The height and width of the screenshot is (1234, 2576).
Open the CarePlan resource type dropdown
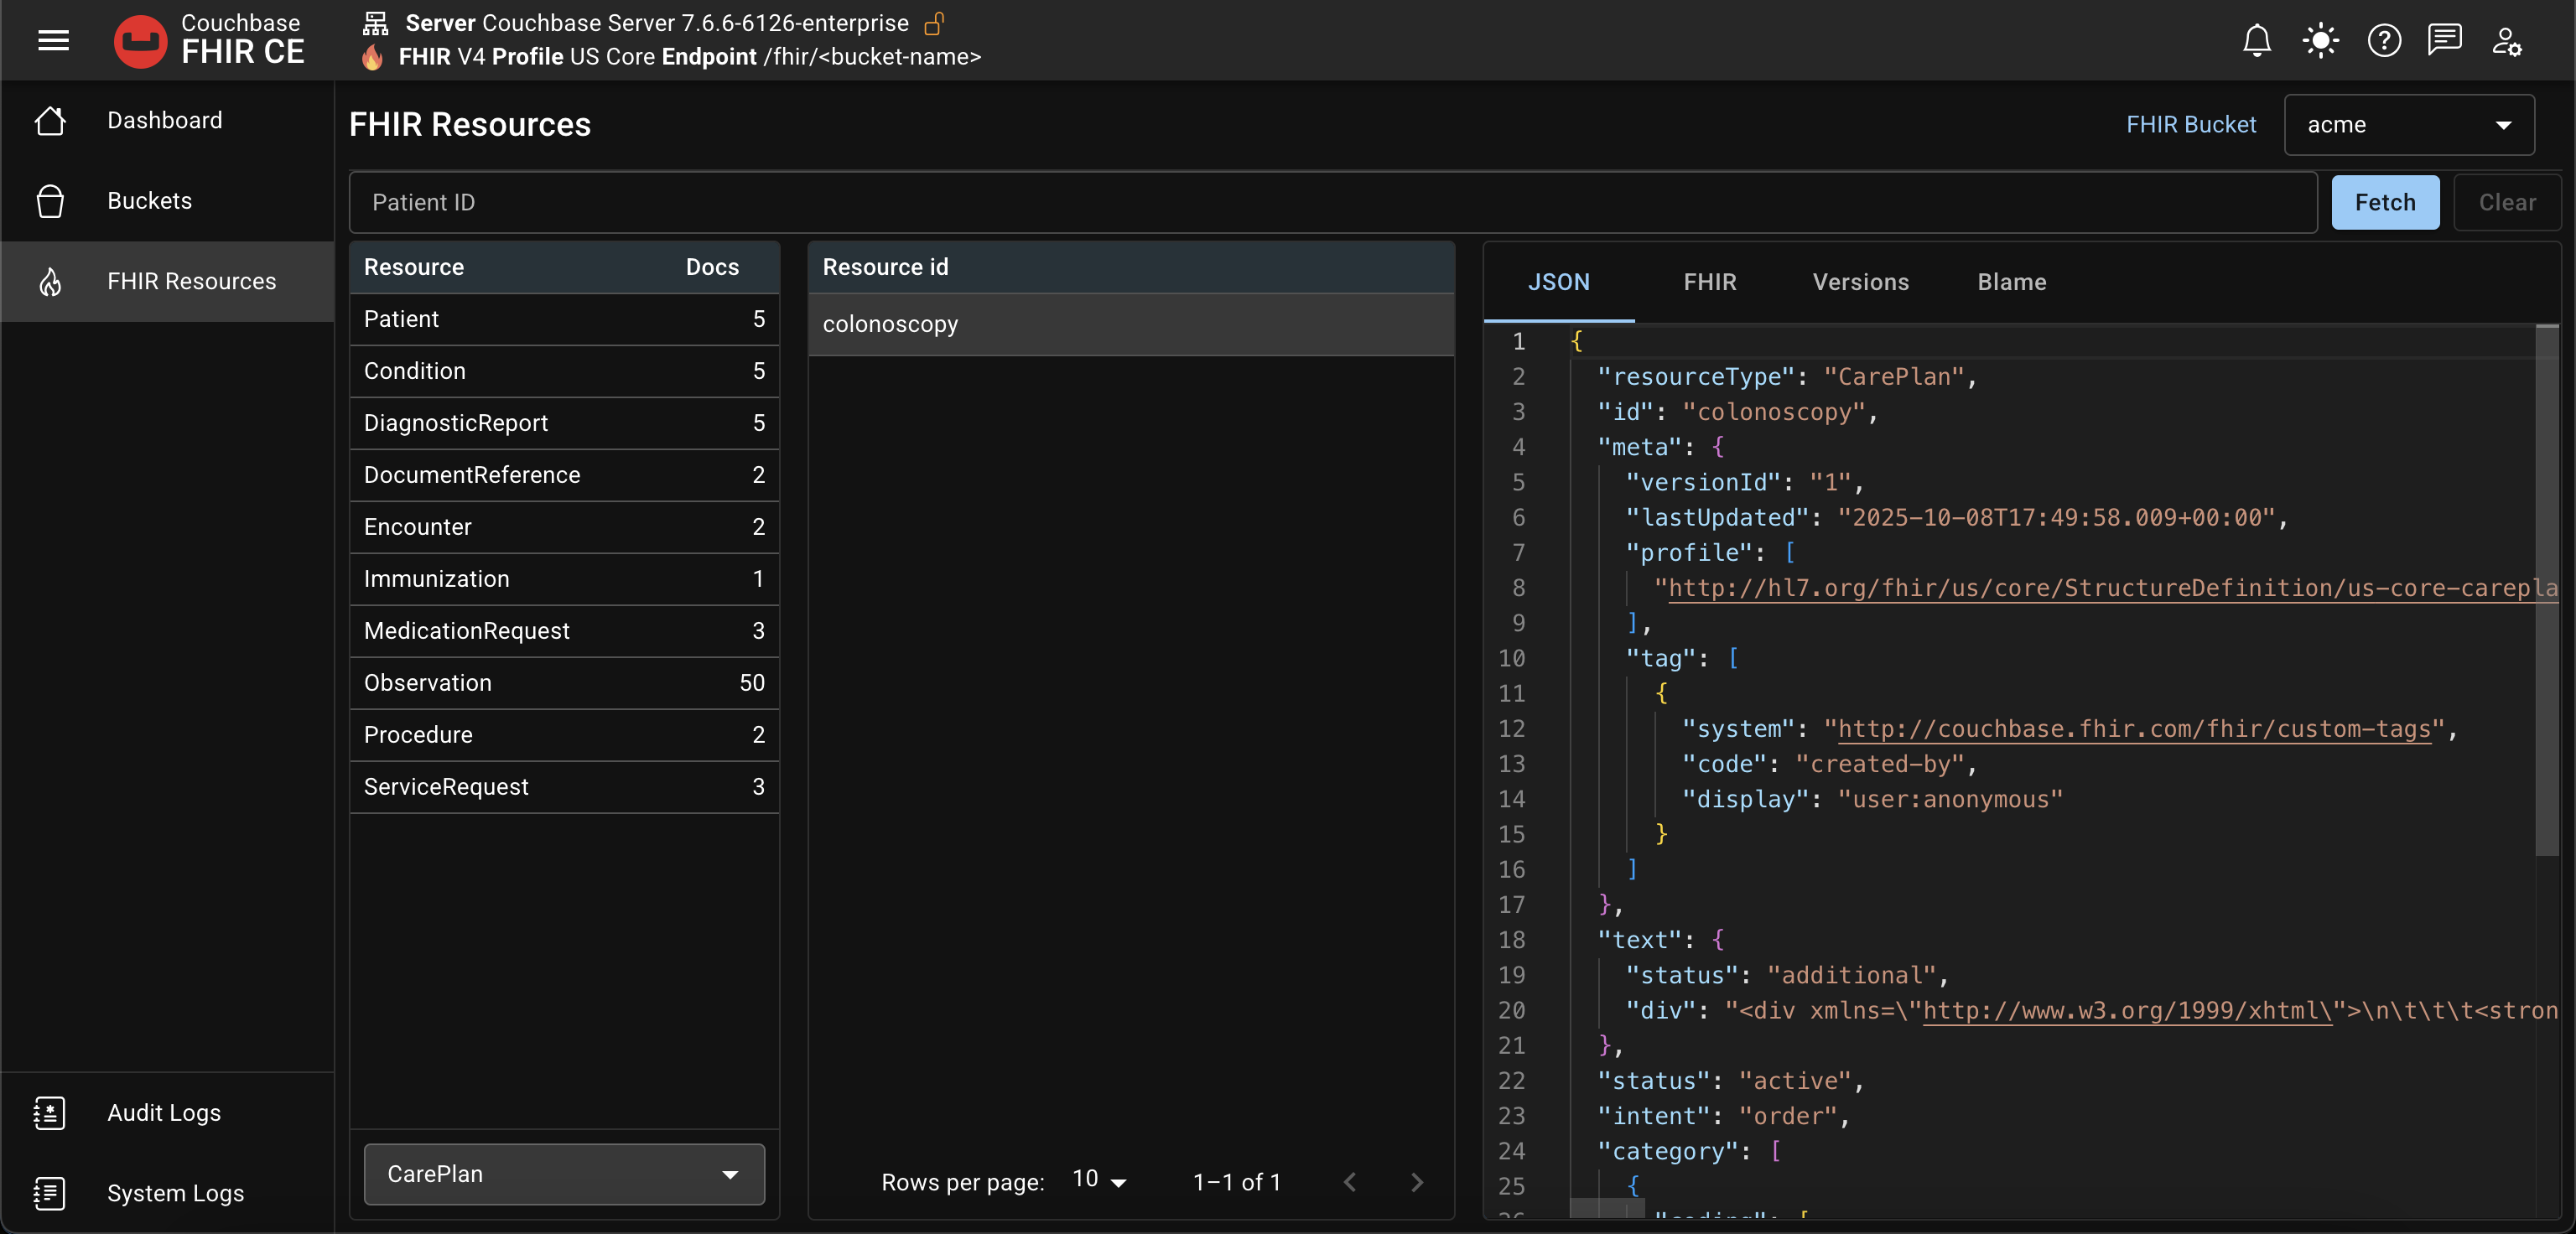tap(564, 1174)
